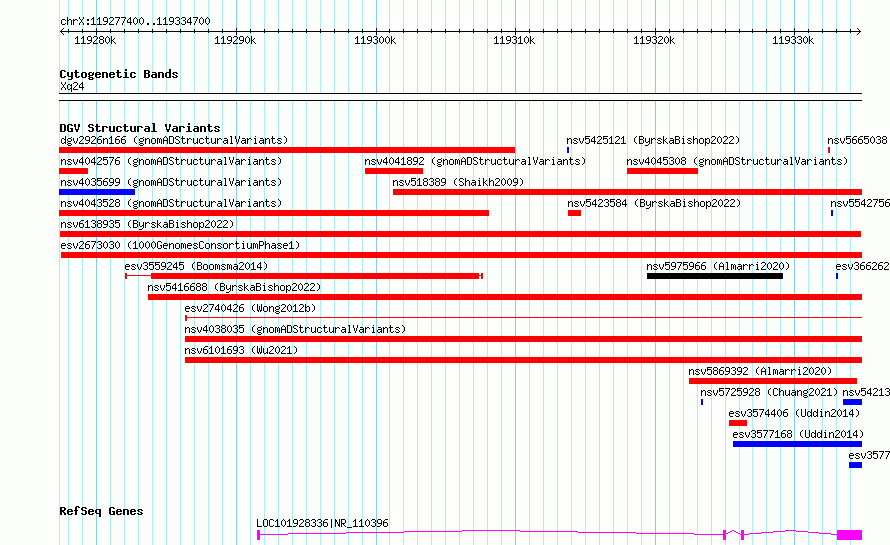This screenshot has height=545, width=890.
Task: Open the nsv4043528 variant label
Action: pos(171,203)
